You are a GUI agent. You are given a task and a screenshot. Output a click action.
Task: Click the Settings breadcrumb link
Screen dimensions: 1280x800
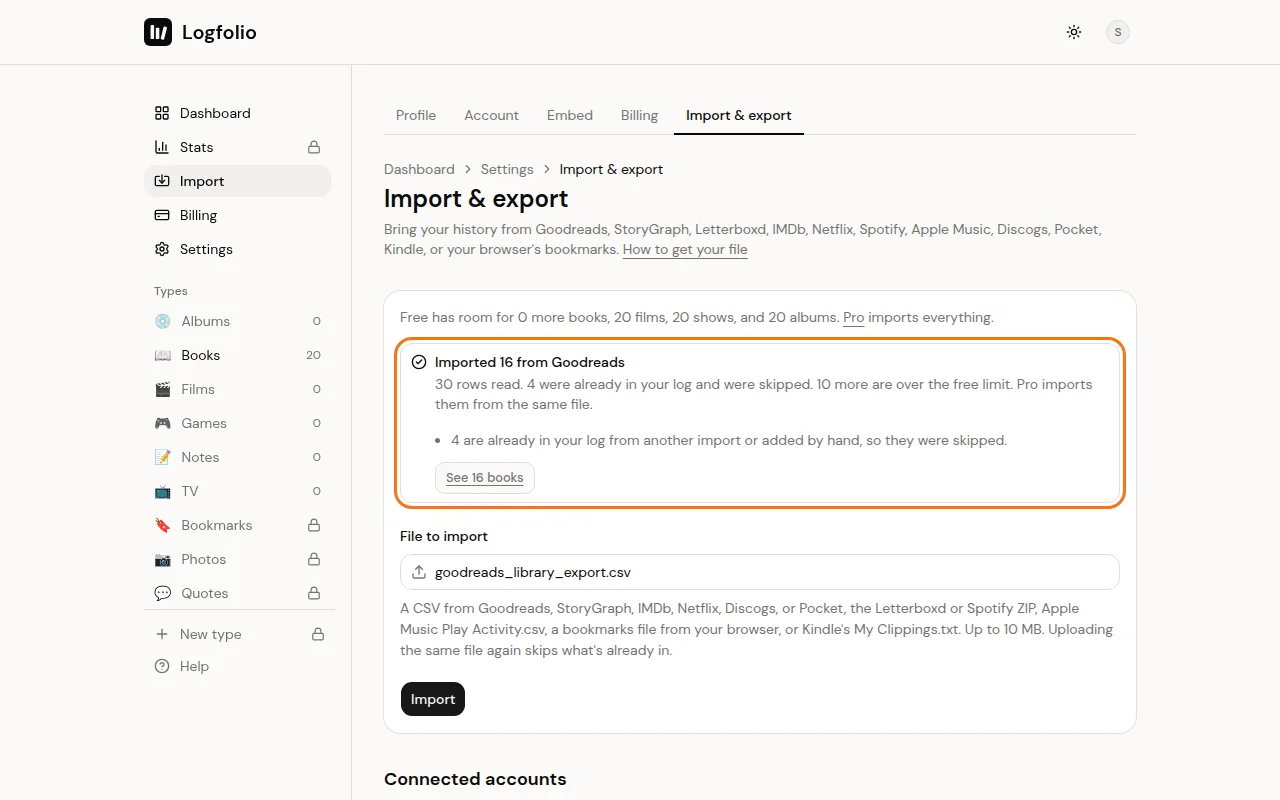(x=507, y=169)
